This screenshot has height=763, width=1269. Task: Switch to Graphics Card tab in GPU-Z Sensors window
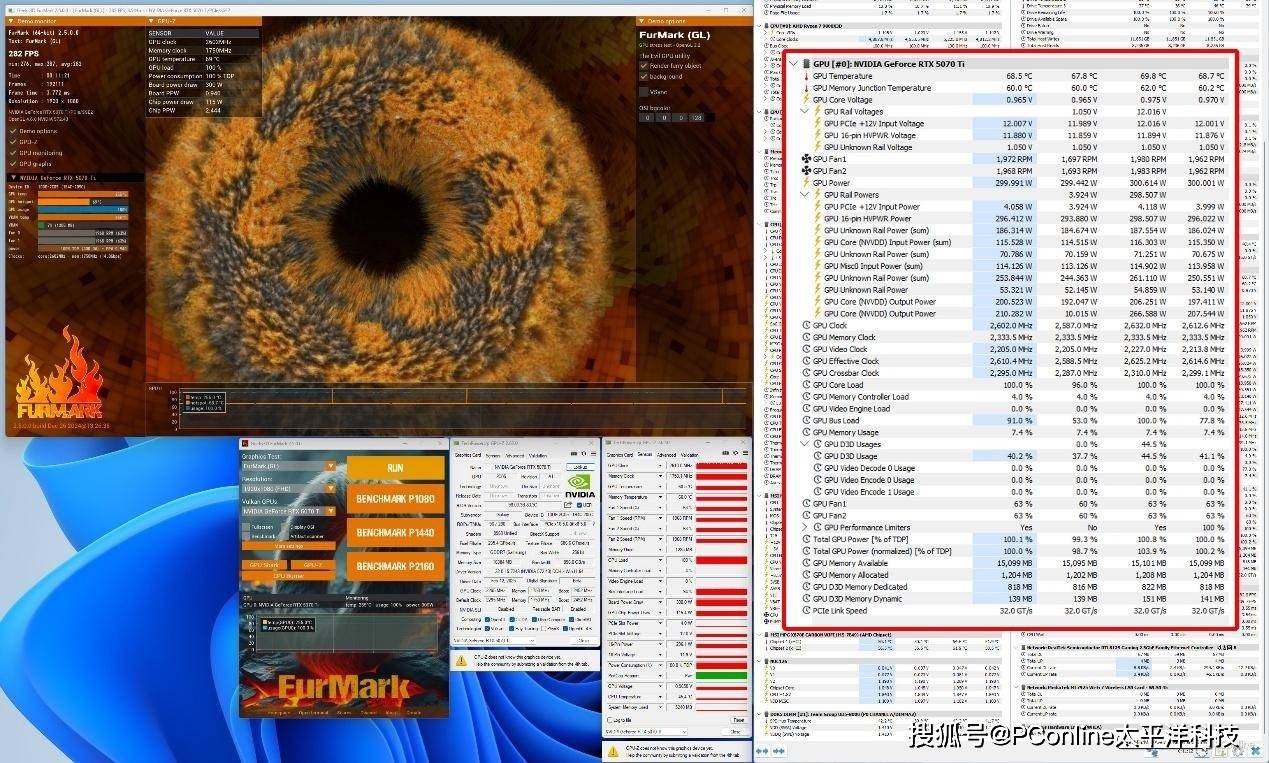[x=620, y=455]
